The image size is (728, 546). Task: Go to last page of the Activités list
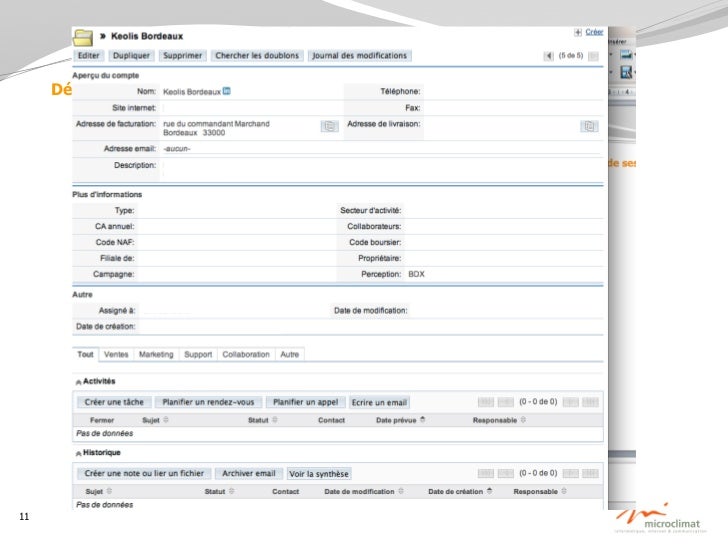tap(590, 402)
